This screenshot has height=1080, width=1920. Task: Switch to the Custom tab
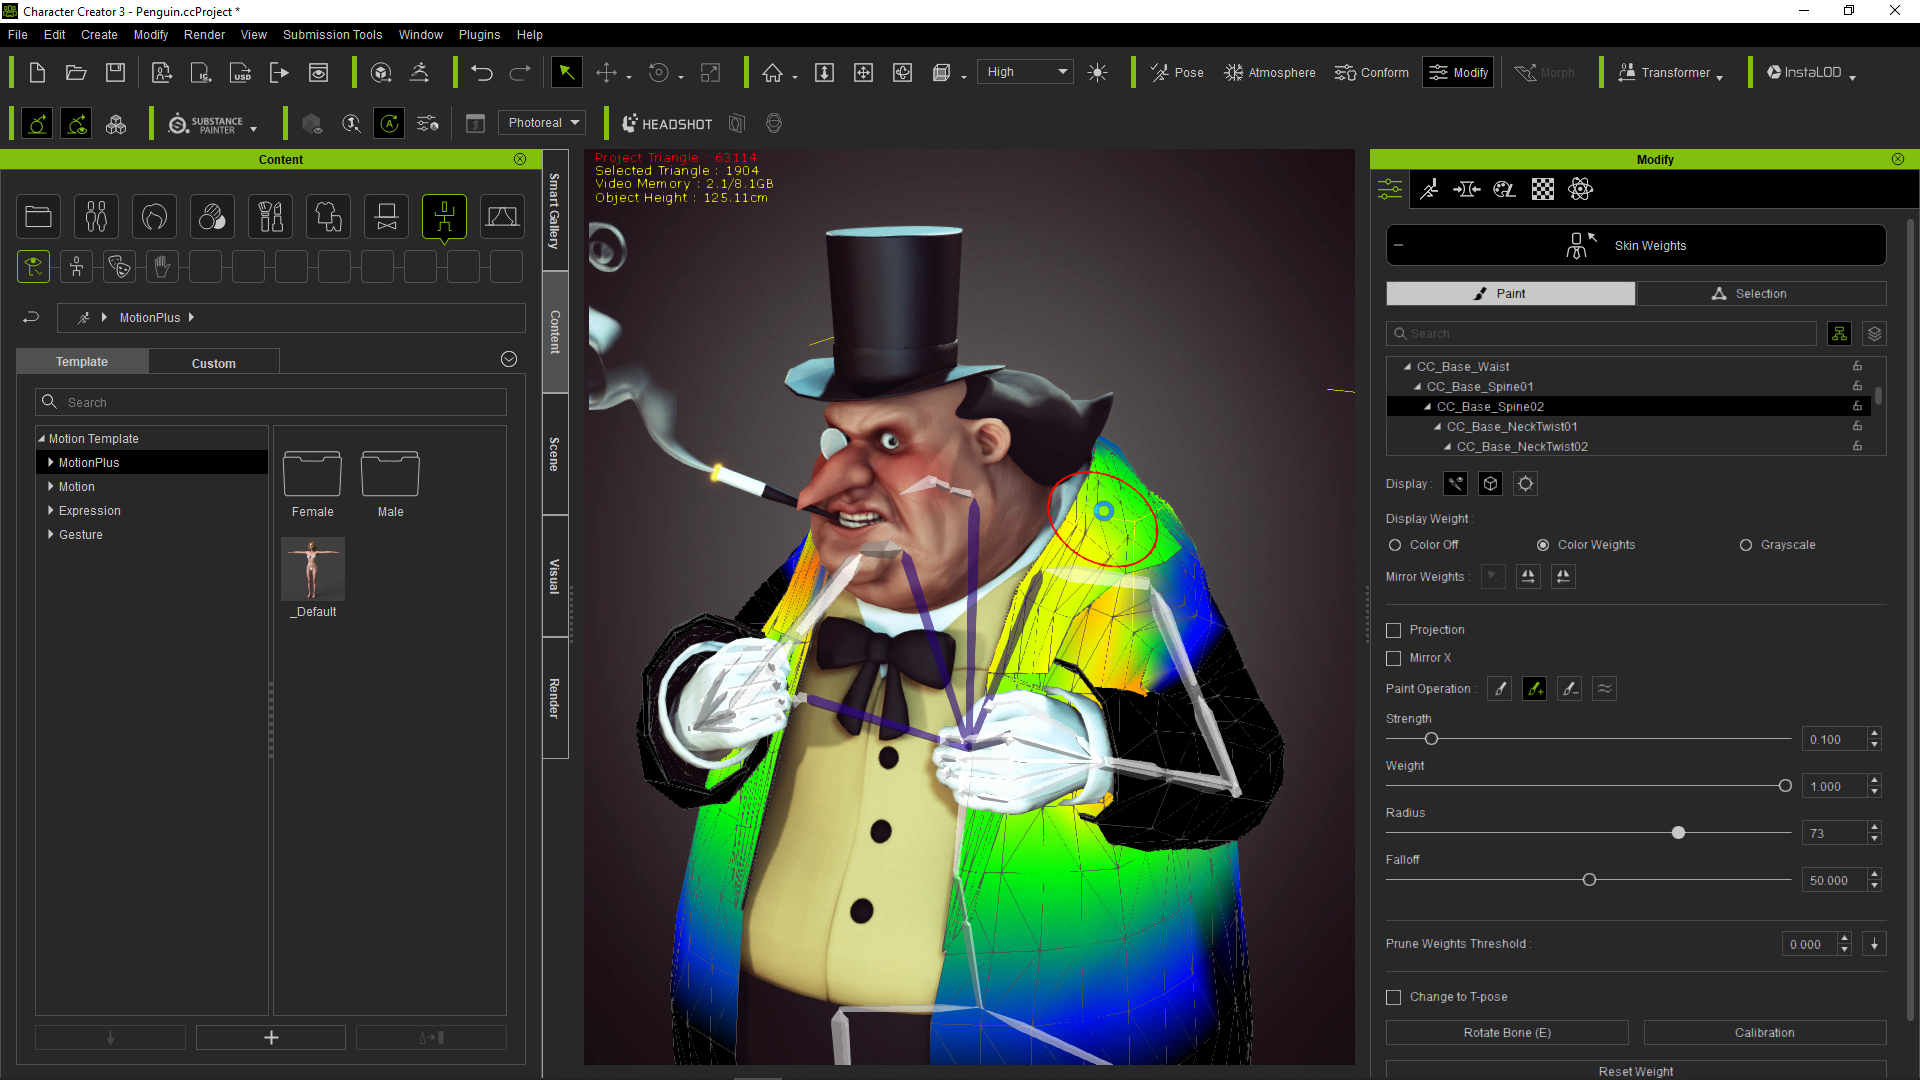(214, 363)
